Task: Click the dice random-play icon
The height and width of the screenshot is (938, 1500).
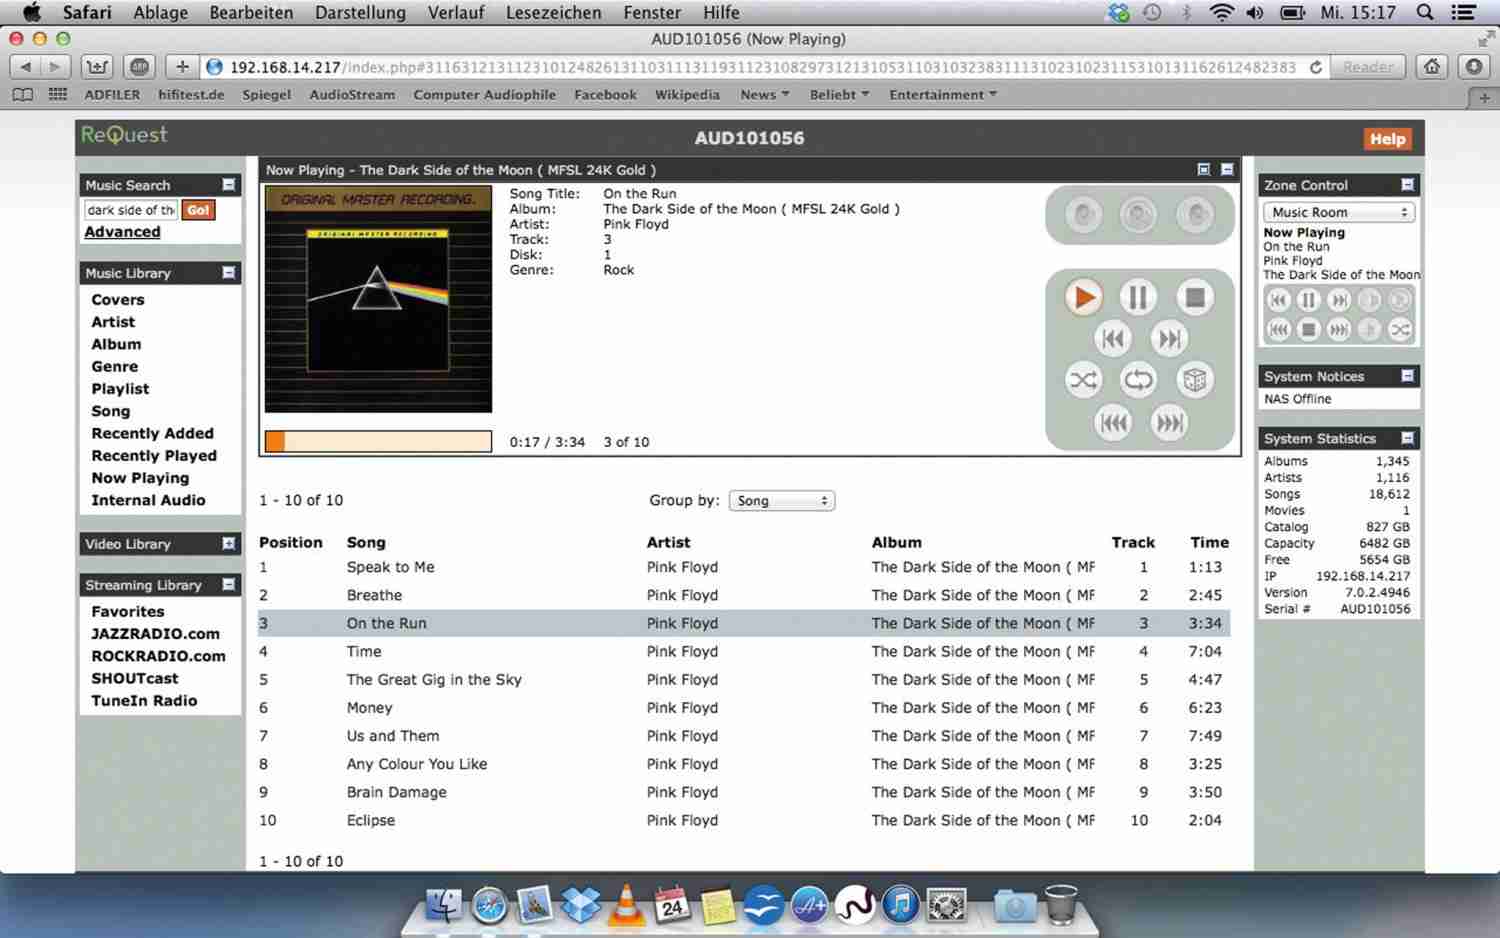Action: [1194, 380]
